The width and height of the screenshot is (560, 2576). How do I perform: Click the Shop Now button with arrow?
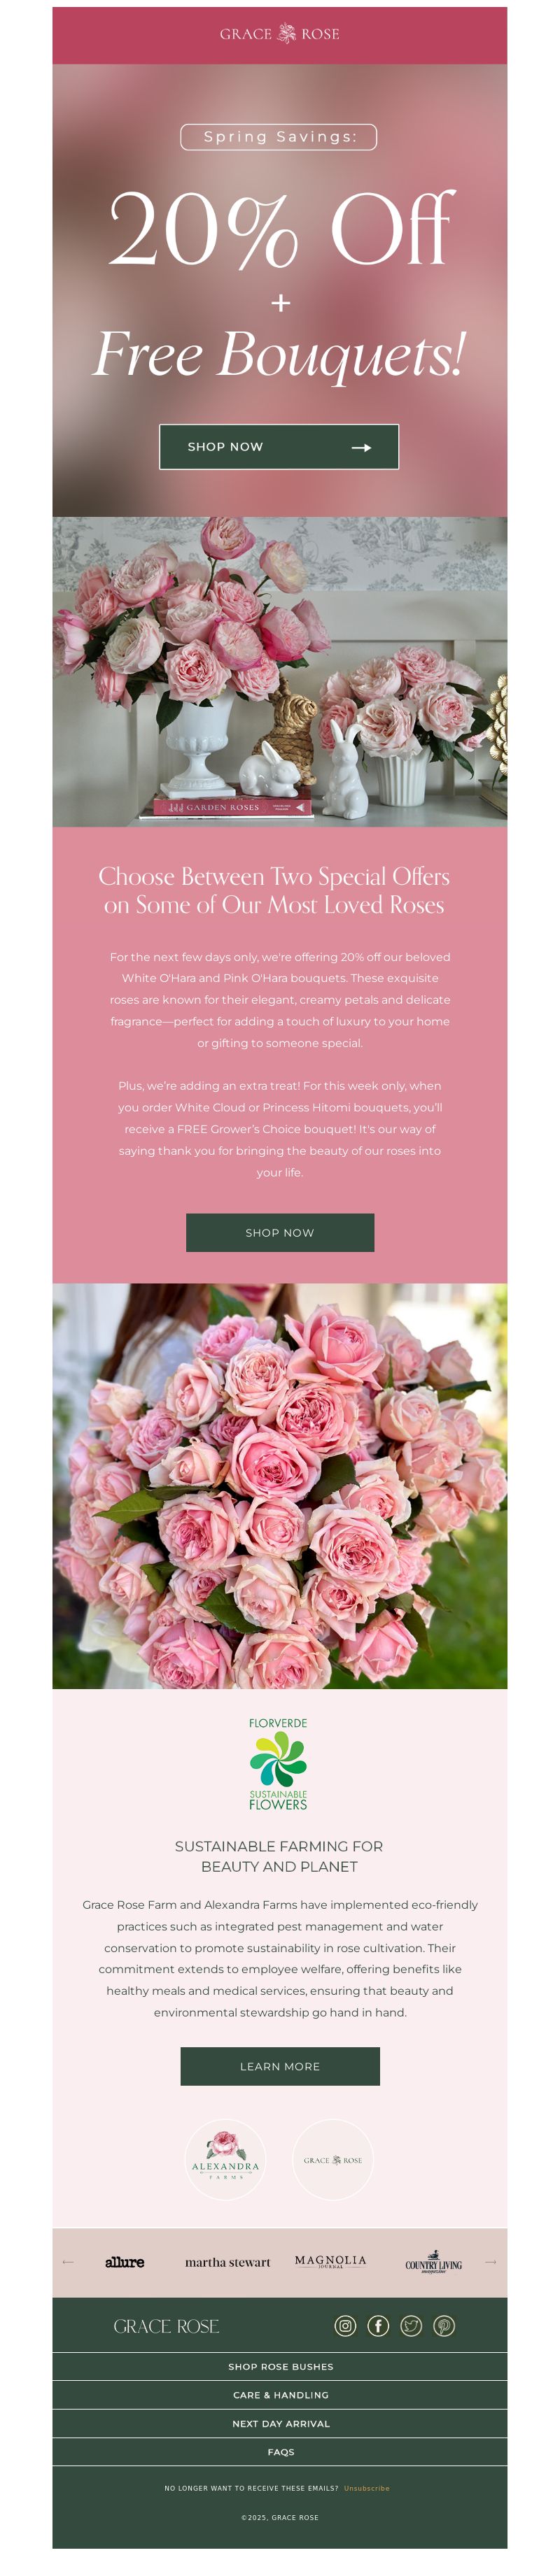279,447
